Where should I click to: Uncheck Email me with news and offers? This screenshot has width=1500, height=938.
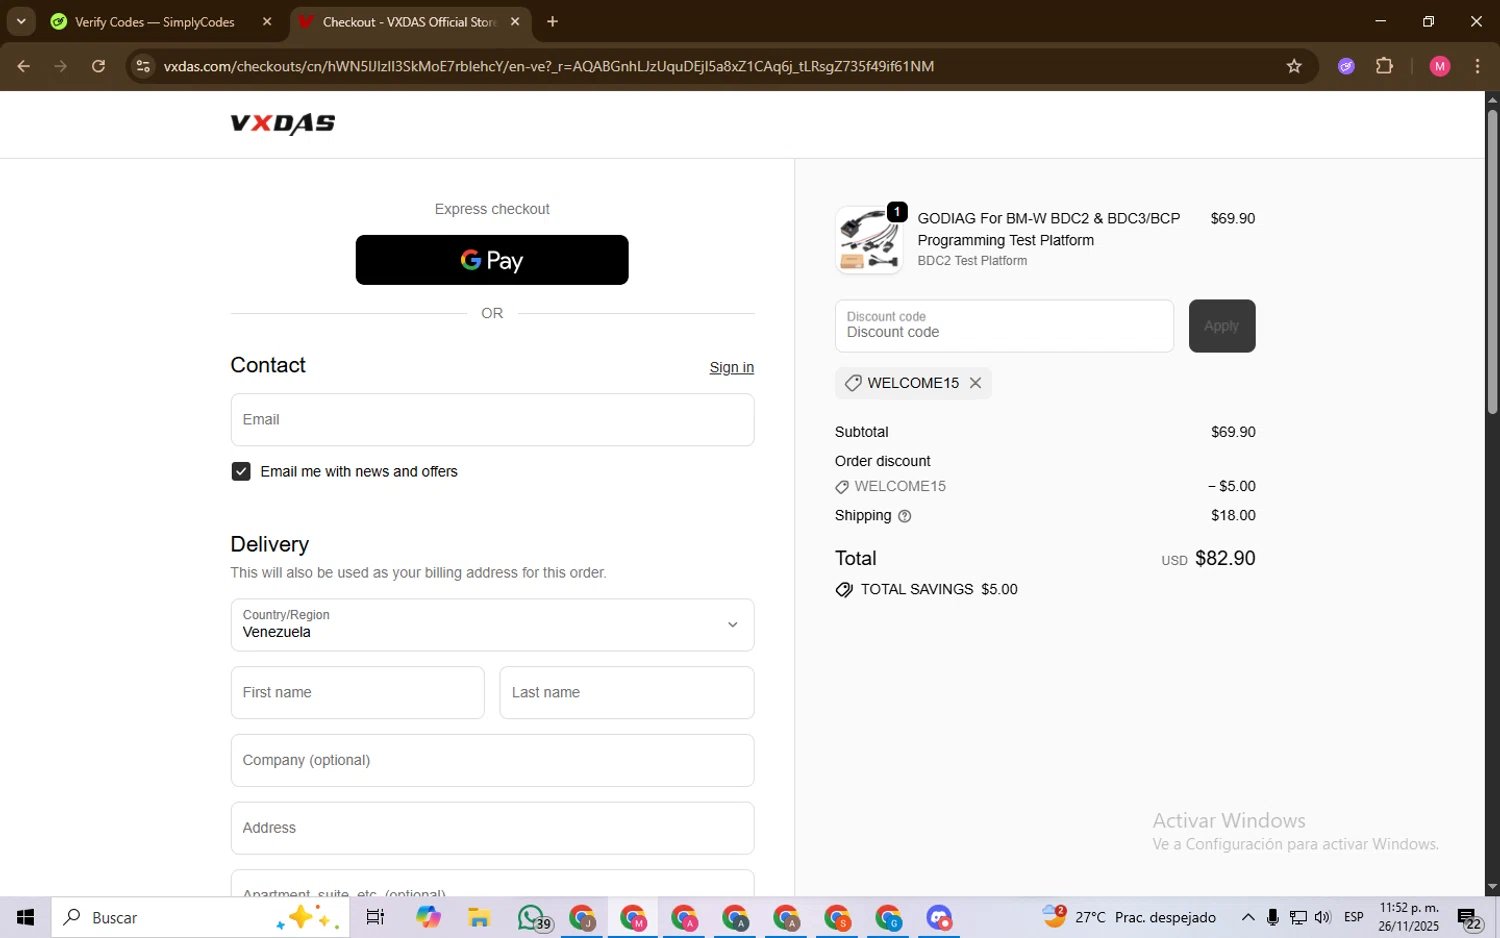241,471
